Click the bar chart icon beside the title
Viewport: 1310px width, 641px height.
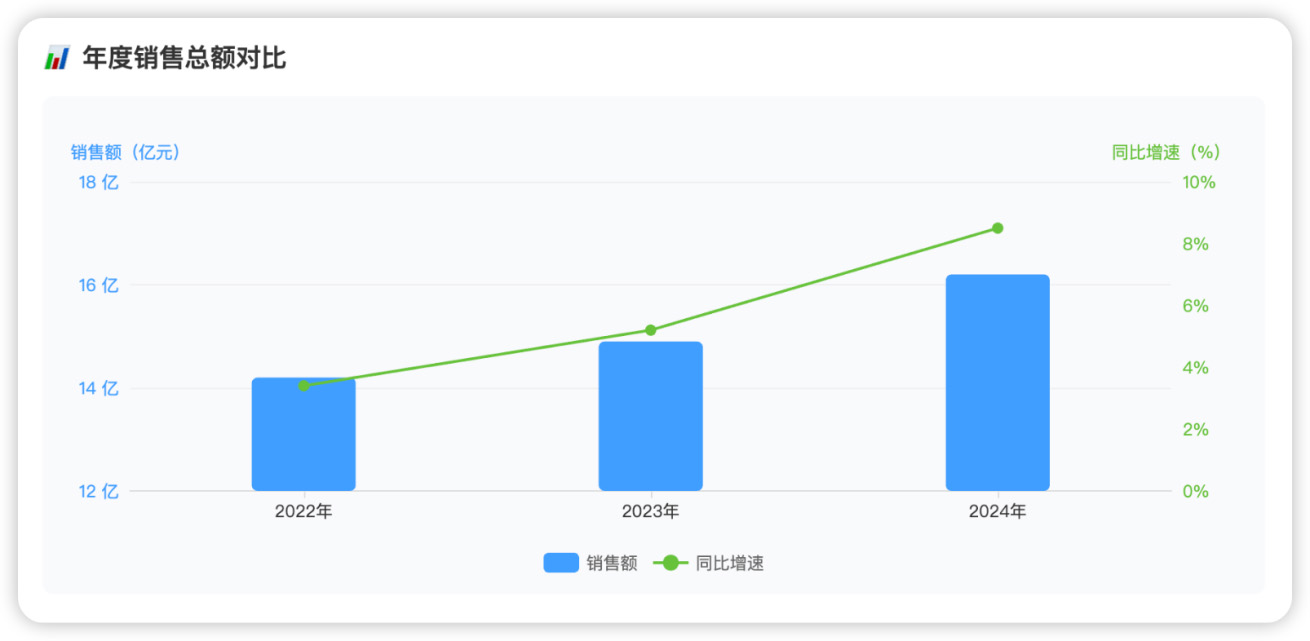(56, 58)
